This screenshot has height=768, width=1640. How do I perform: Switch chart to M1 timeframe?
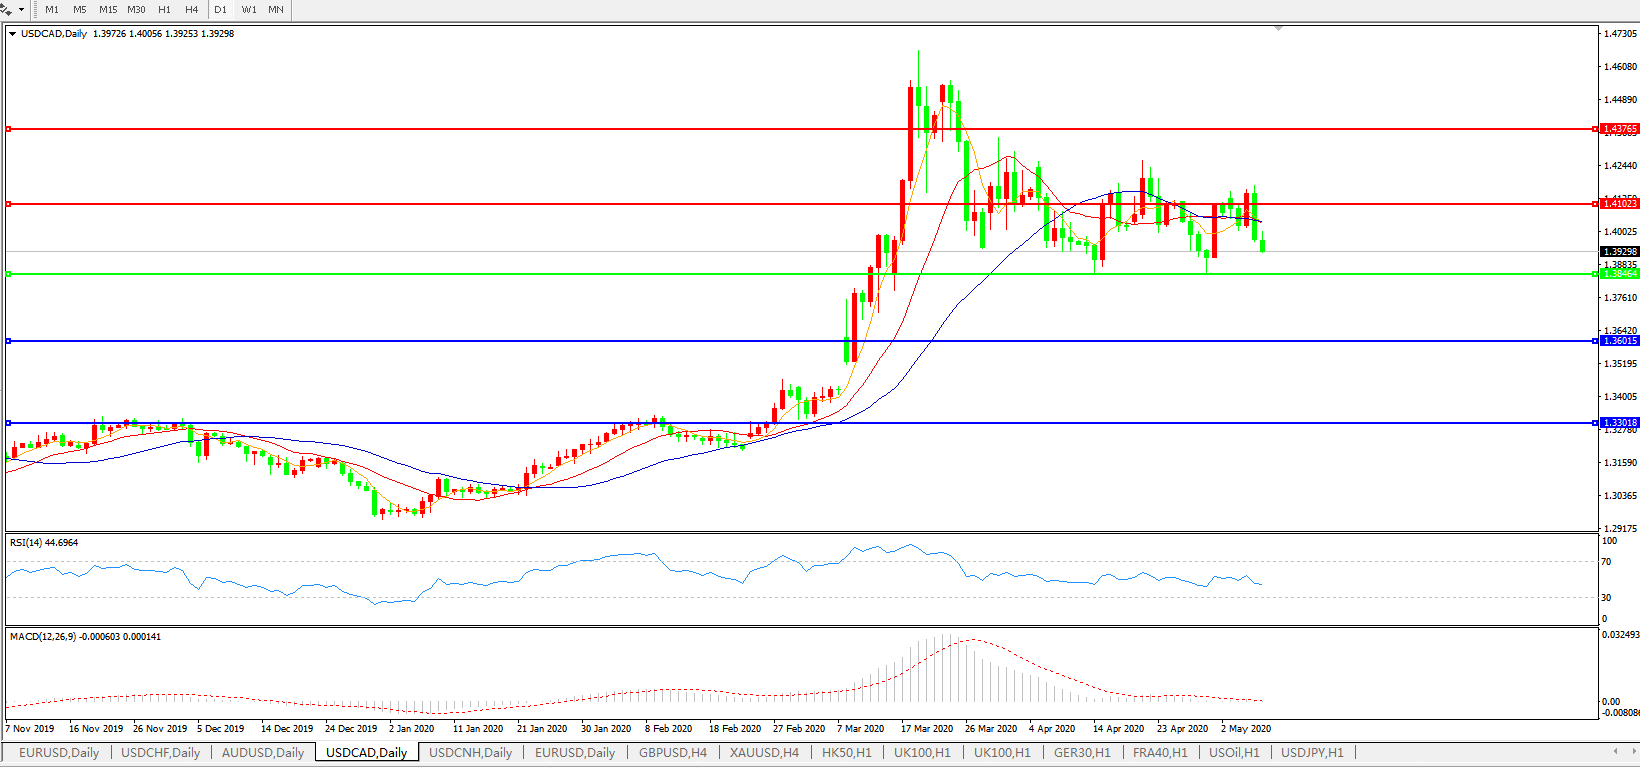point(52,9)
